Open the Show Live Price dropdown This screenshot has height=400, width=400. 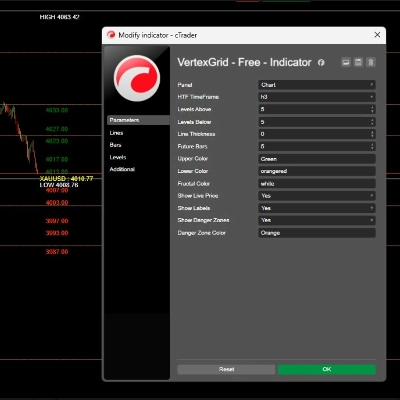(x=317, y=196)
